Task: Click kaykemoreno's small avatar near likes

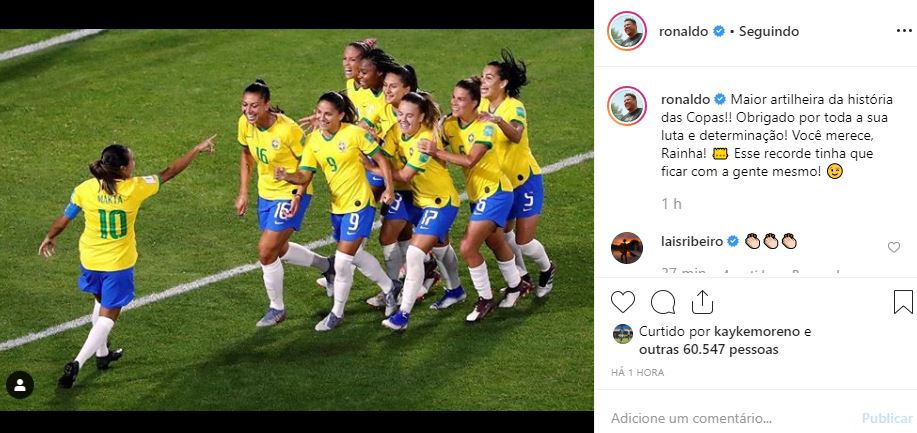Action: coord(623,334)
